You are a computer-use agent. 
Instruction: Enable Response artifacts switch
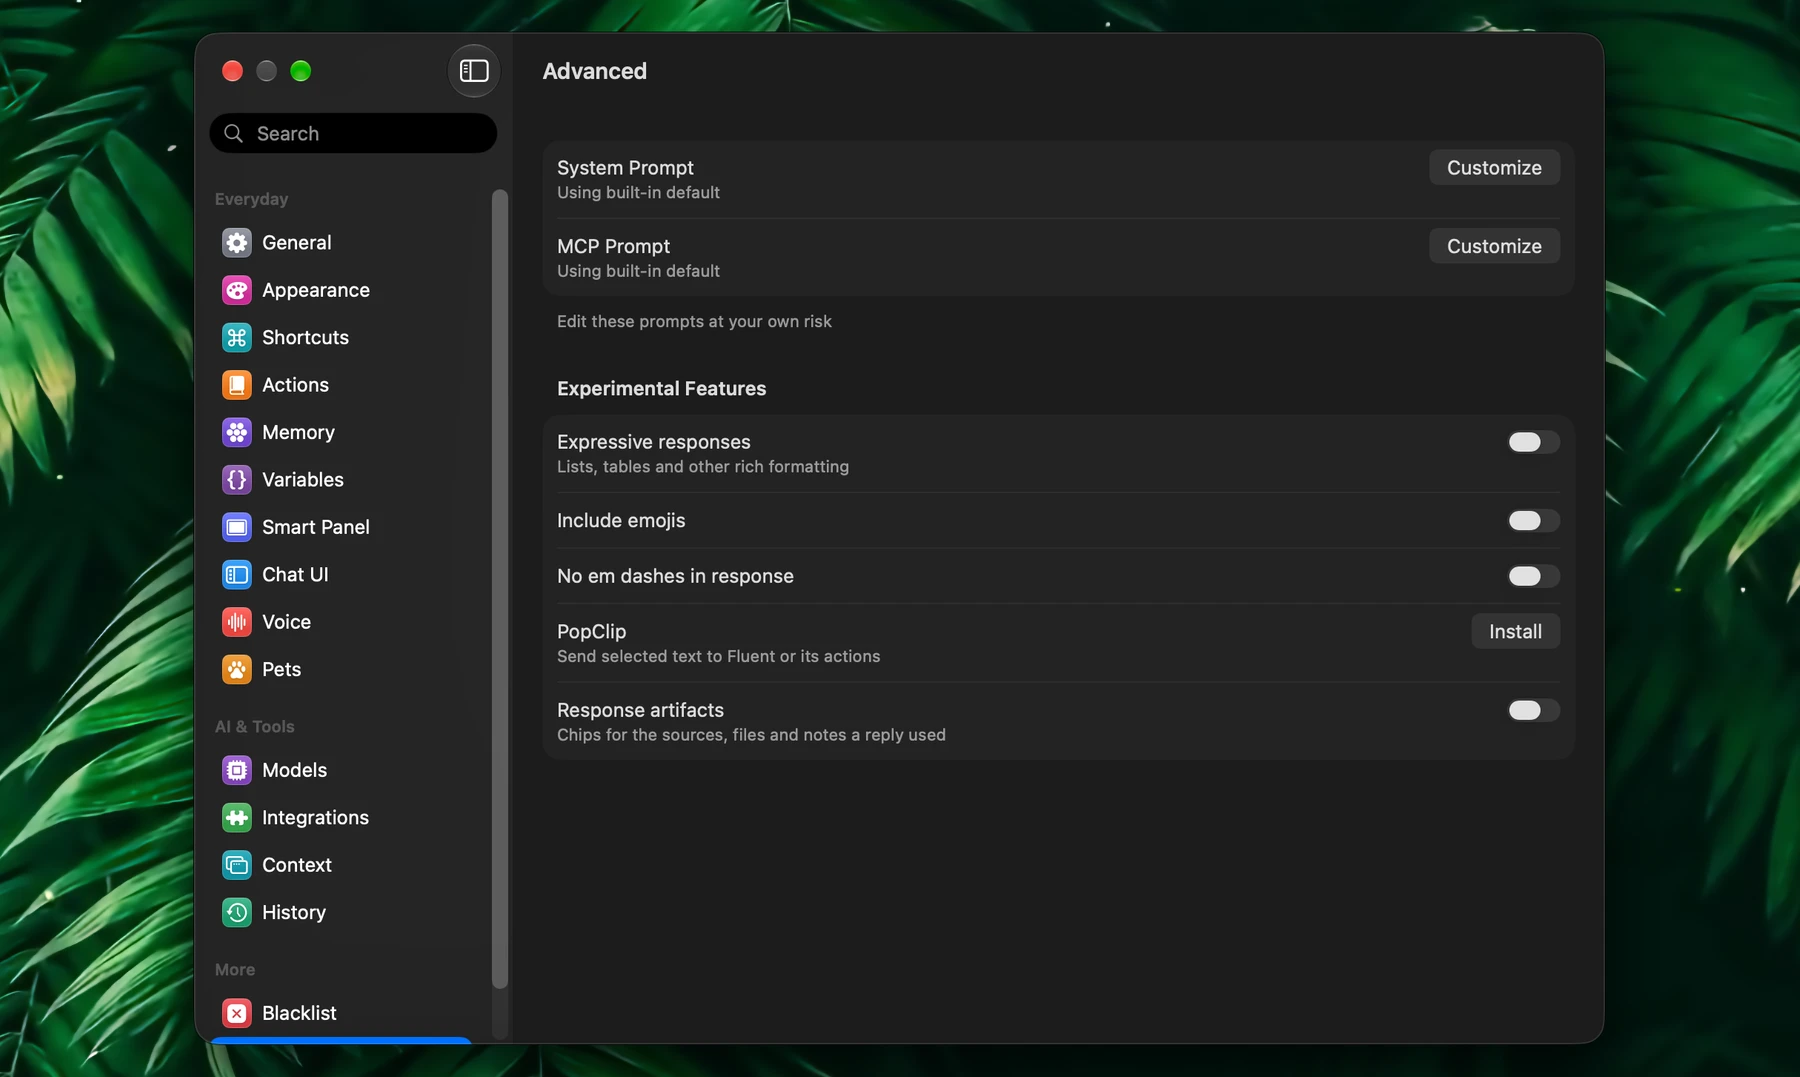click(x=1533, y=710)
